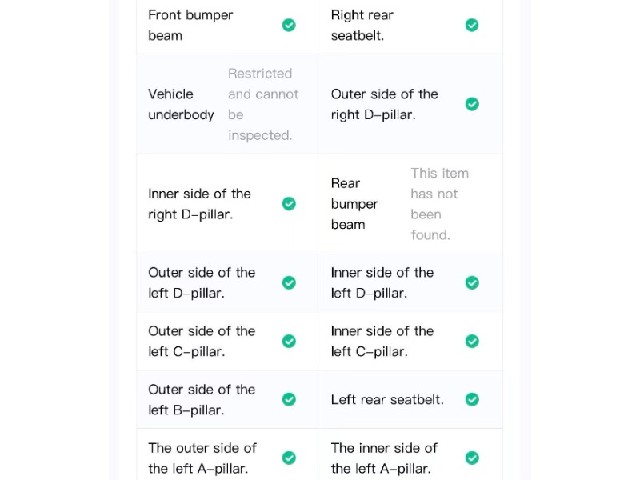The height and width of the screenshot is (480, 640).
Task: Click check mark for inner side left A-pillar
Action: click(472, 458)
